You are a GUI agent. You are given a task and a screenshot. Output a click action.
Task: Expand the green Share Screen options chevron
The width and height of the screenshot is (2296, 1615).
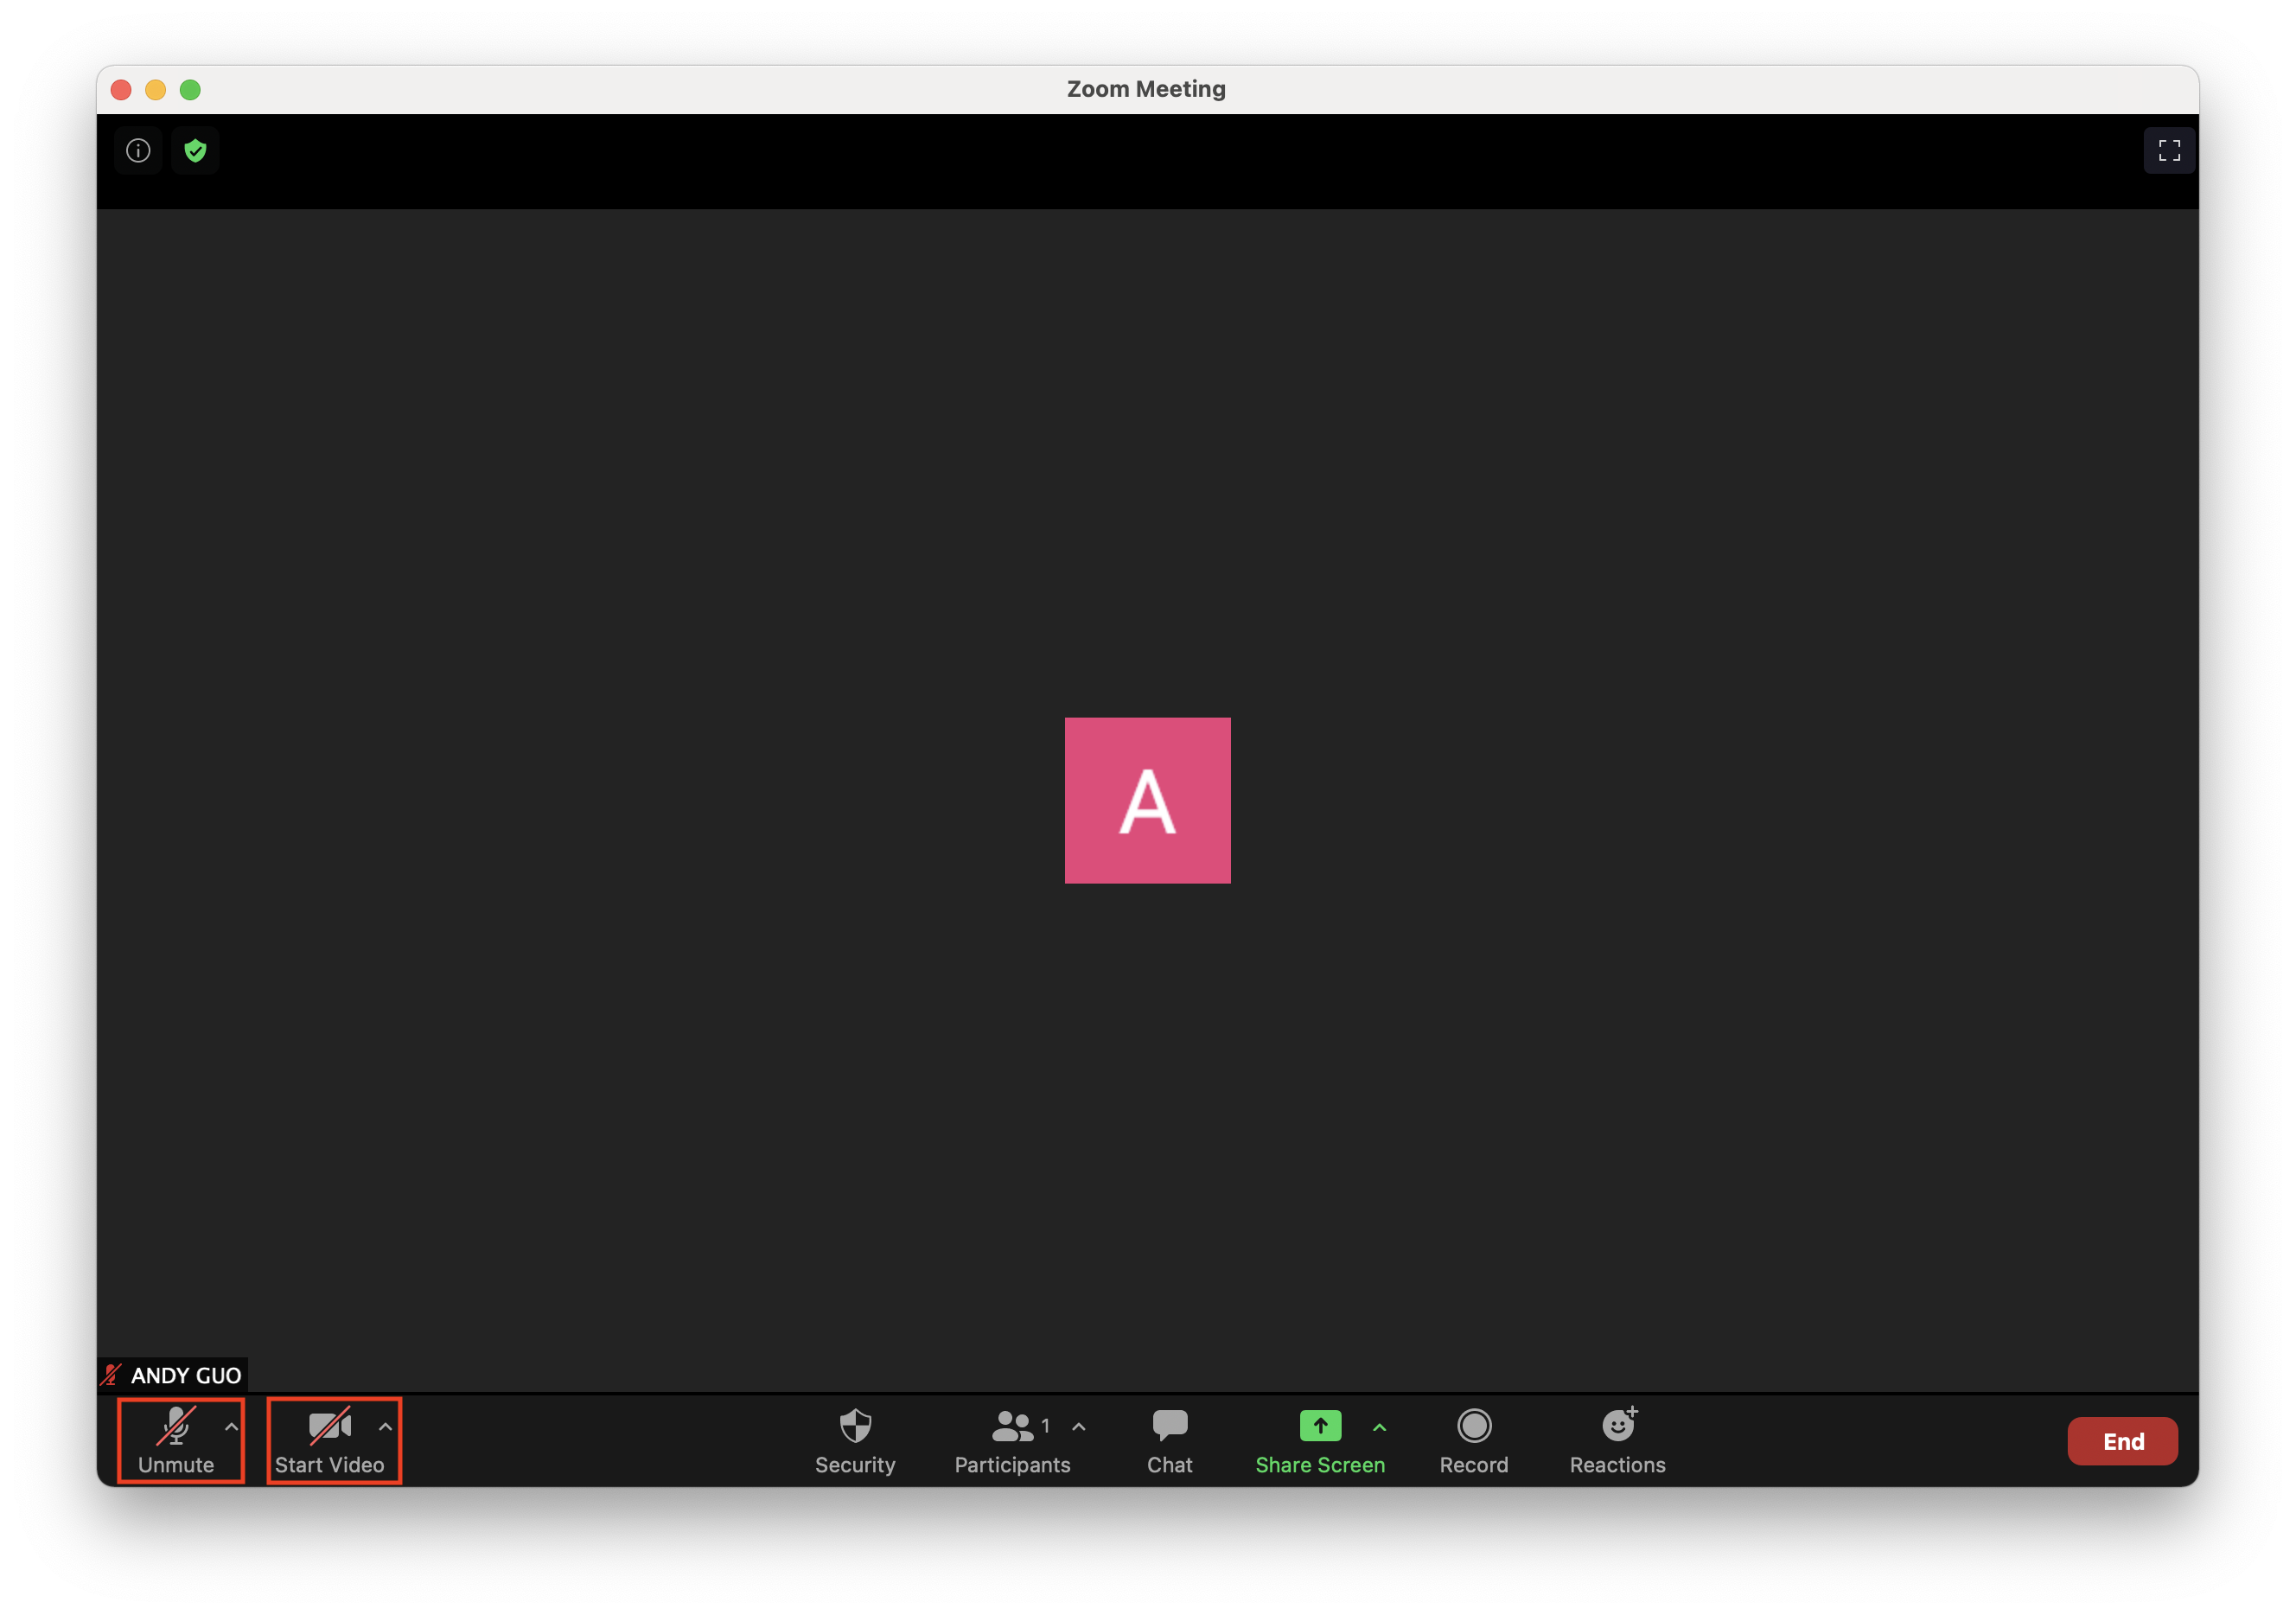coord(1379,1427)
